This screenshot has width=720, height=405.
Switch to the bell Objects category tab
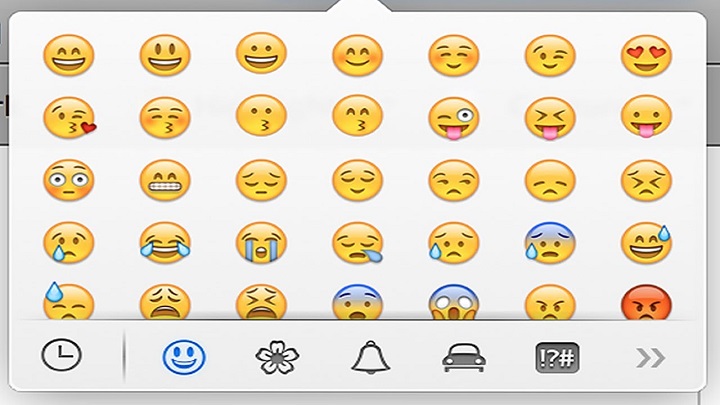371,358
